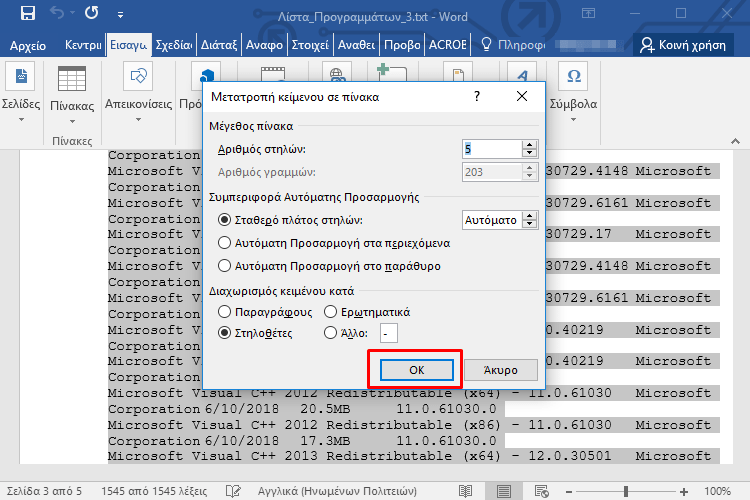The image size is (750, 500).
Task: Click the Πίνακας table grid icon
Action: coord(72,78)
